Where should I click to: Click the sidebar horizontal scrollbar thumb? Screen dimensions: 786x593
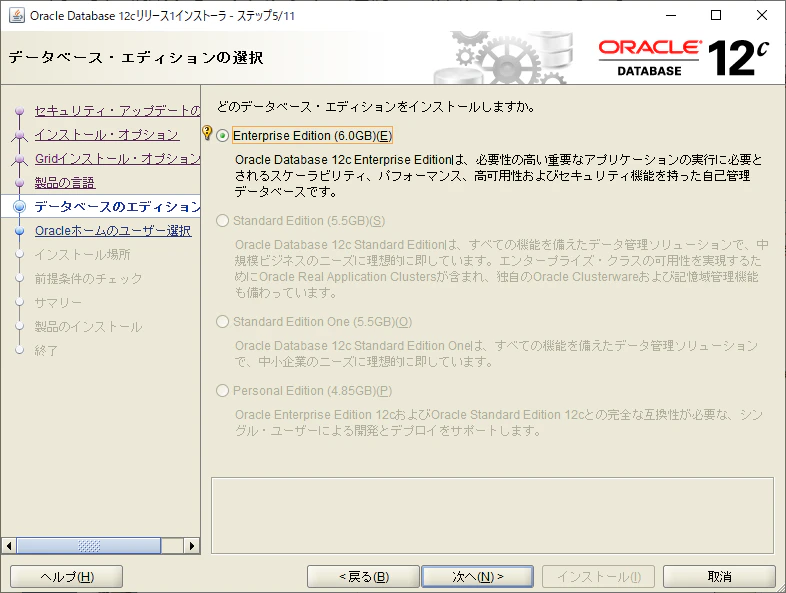89,546
